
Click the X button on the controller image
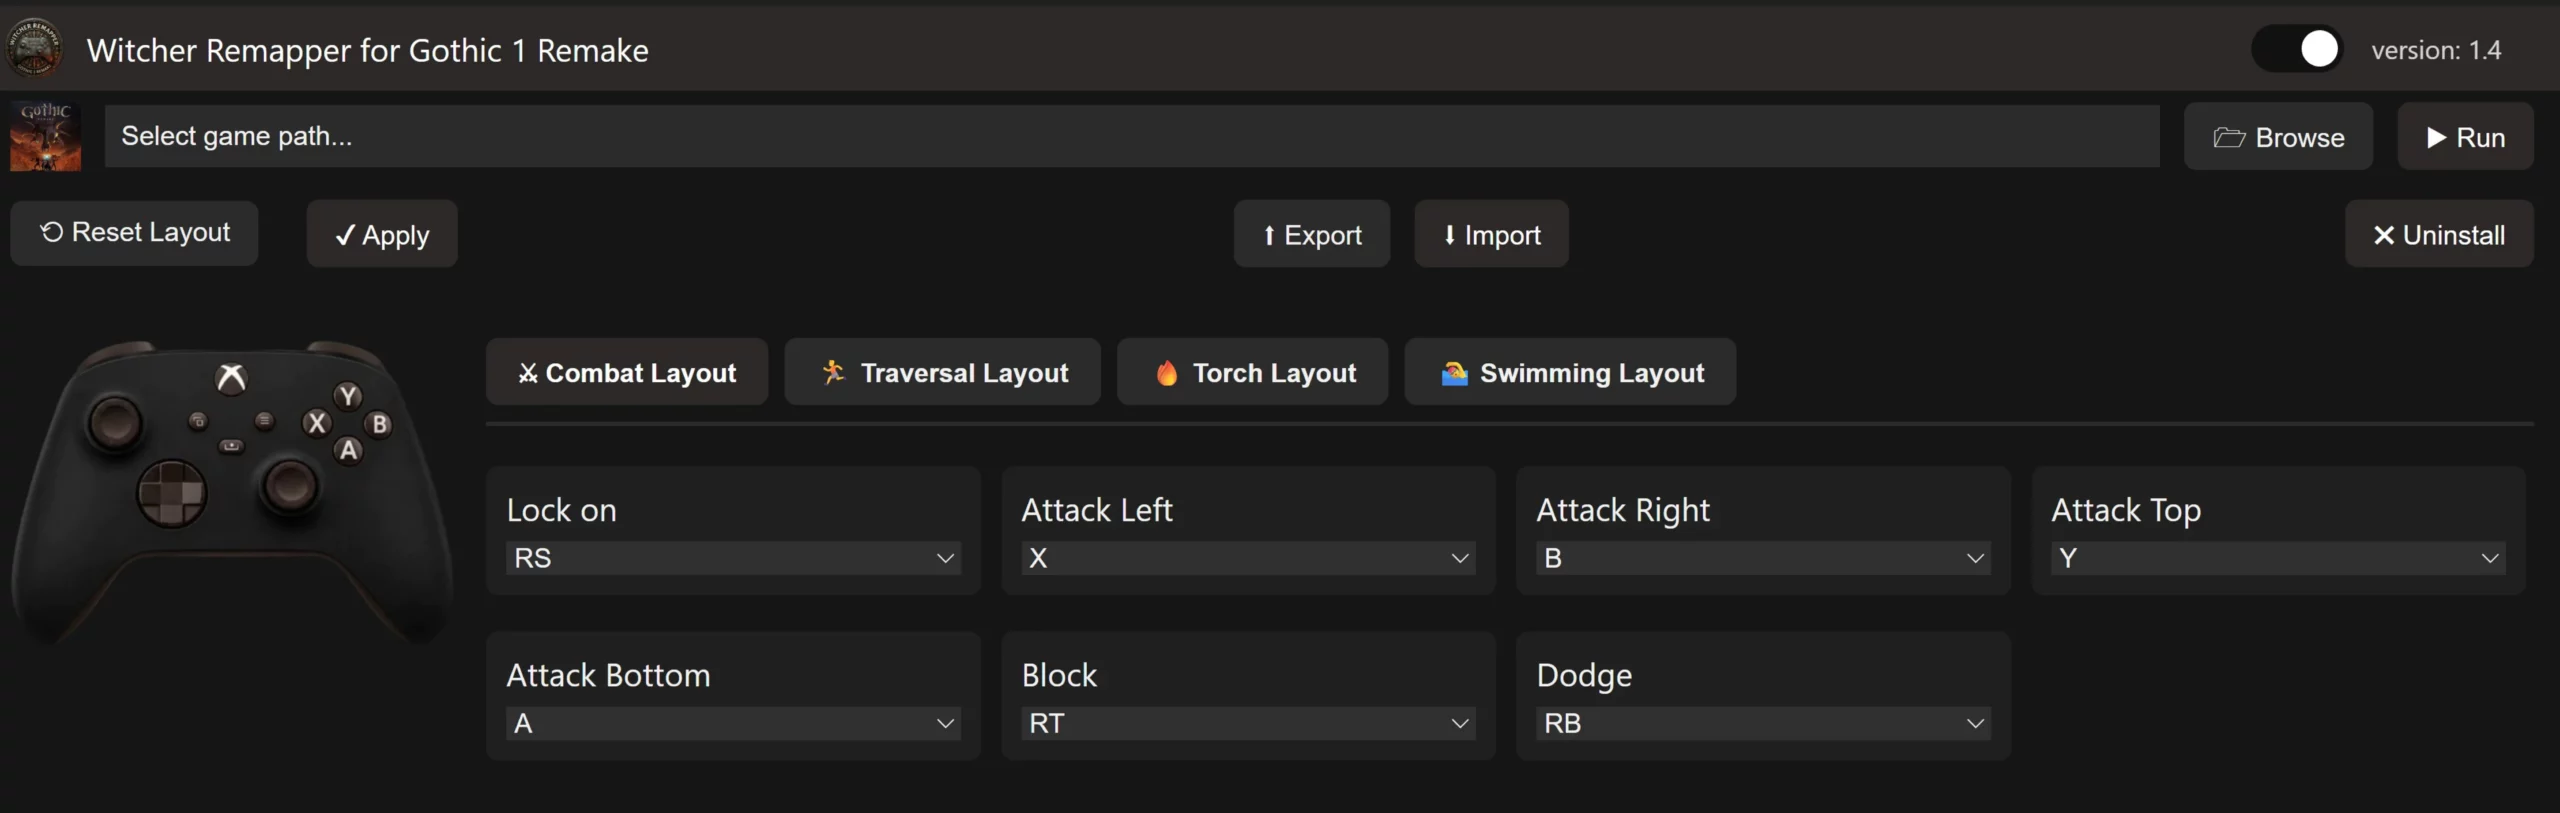[317, 423]
